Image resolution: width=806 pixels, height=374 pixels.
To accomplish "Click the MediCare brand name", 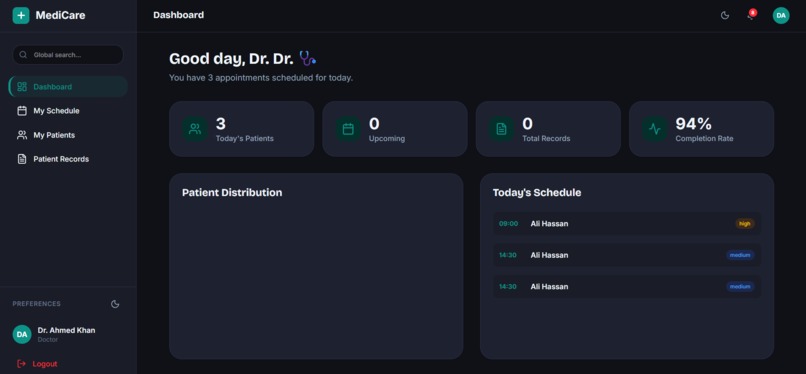I will pyautogui.click(x=60, y=15).
